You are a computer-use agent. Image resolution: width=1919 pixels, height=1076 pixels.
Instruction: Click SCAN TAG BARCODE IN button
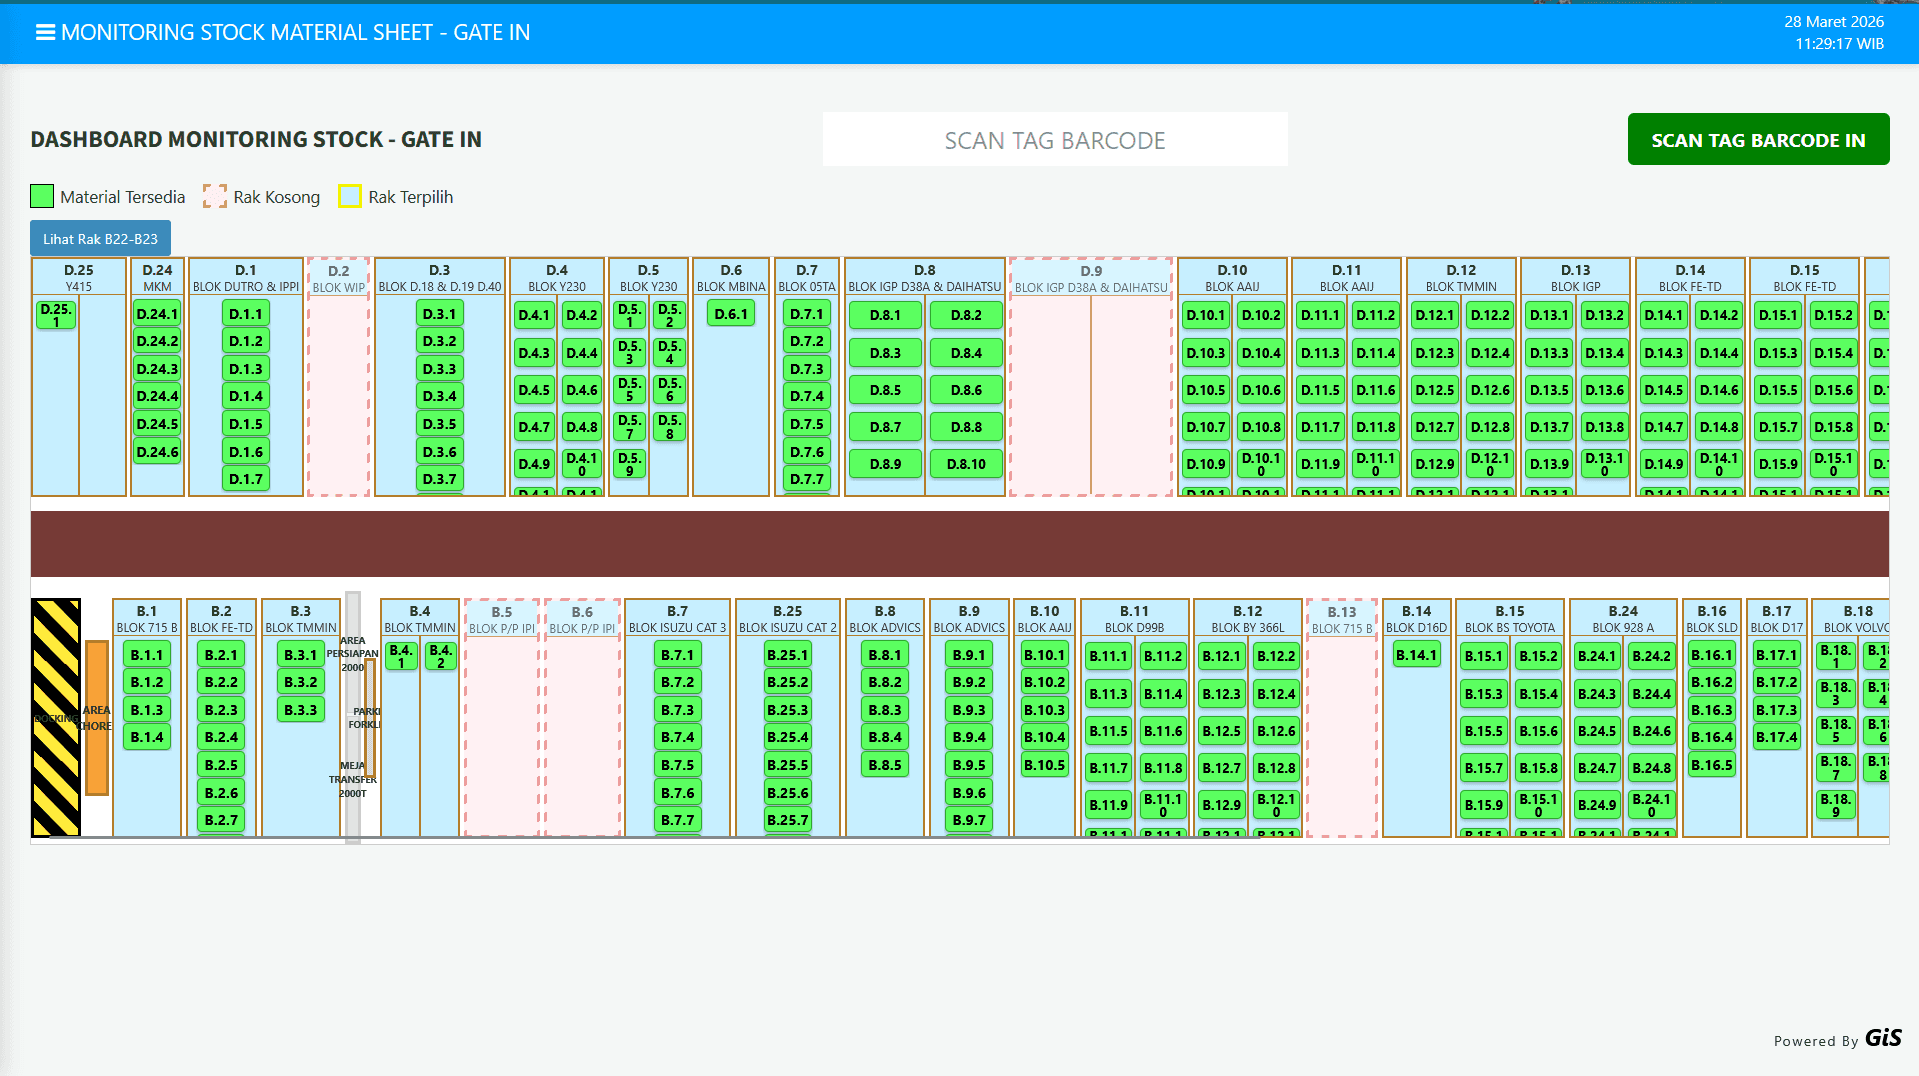(x=1758, y=140)
